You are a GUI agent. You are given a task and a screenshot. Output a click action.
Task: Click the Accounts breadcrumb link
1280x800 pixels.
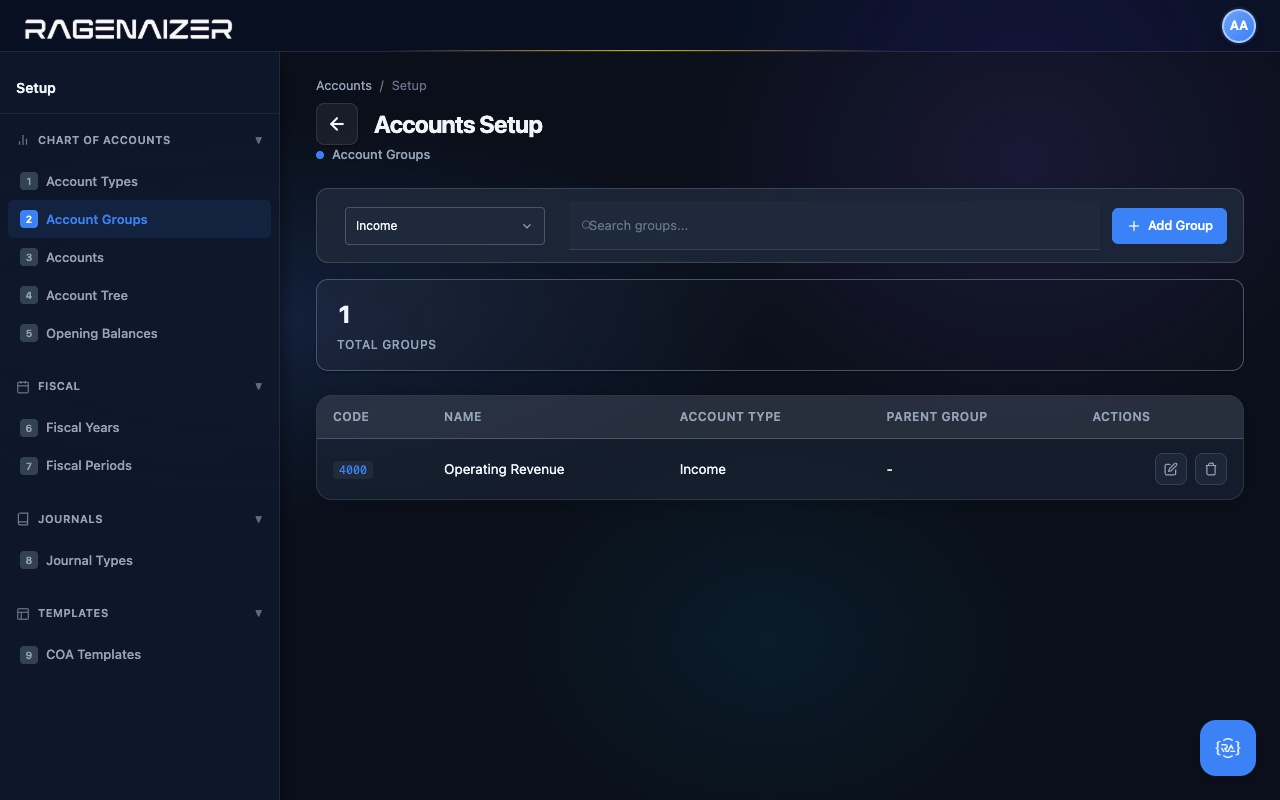click(344, 86)
